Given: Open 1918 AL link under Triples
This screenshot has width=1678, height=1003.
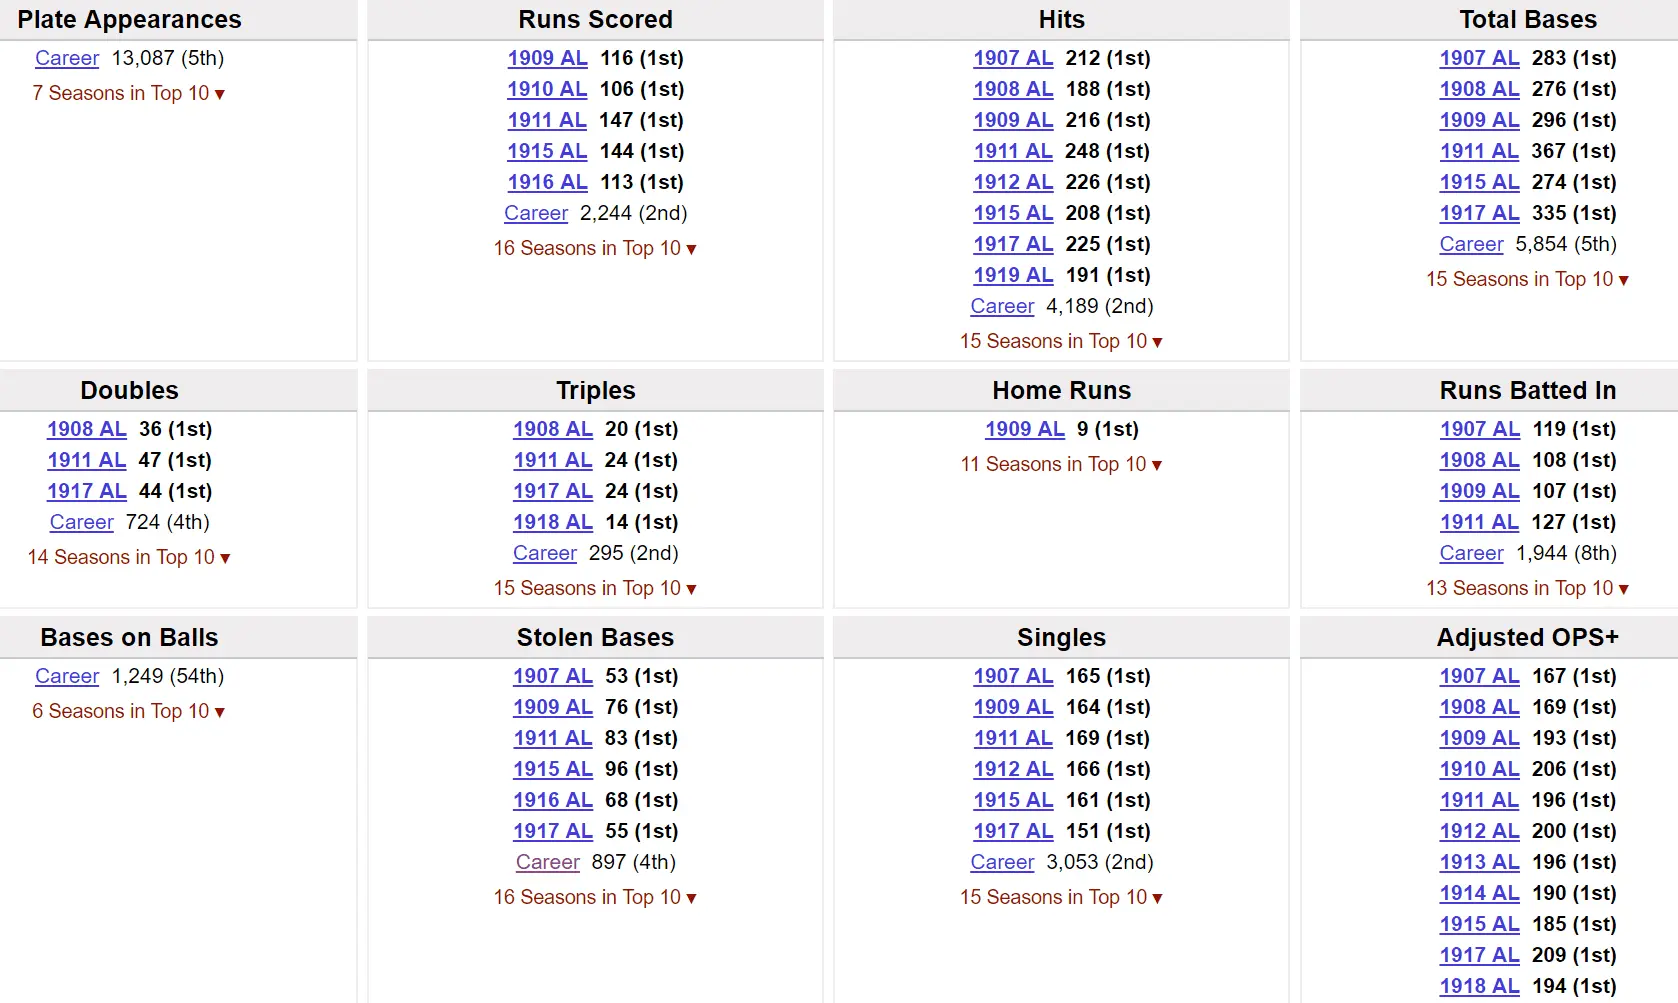Looking at the screenshot, I should (552, 522).
